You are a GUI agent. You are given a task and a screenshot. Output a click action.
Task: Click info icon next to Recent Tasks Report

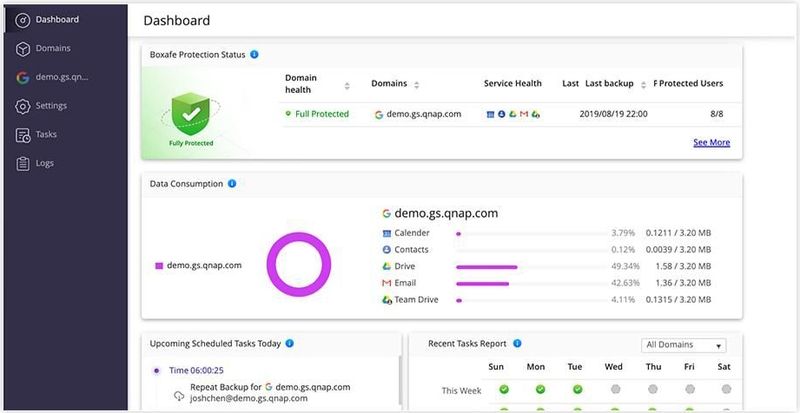click(x=517, y=343)
